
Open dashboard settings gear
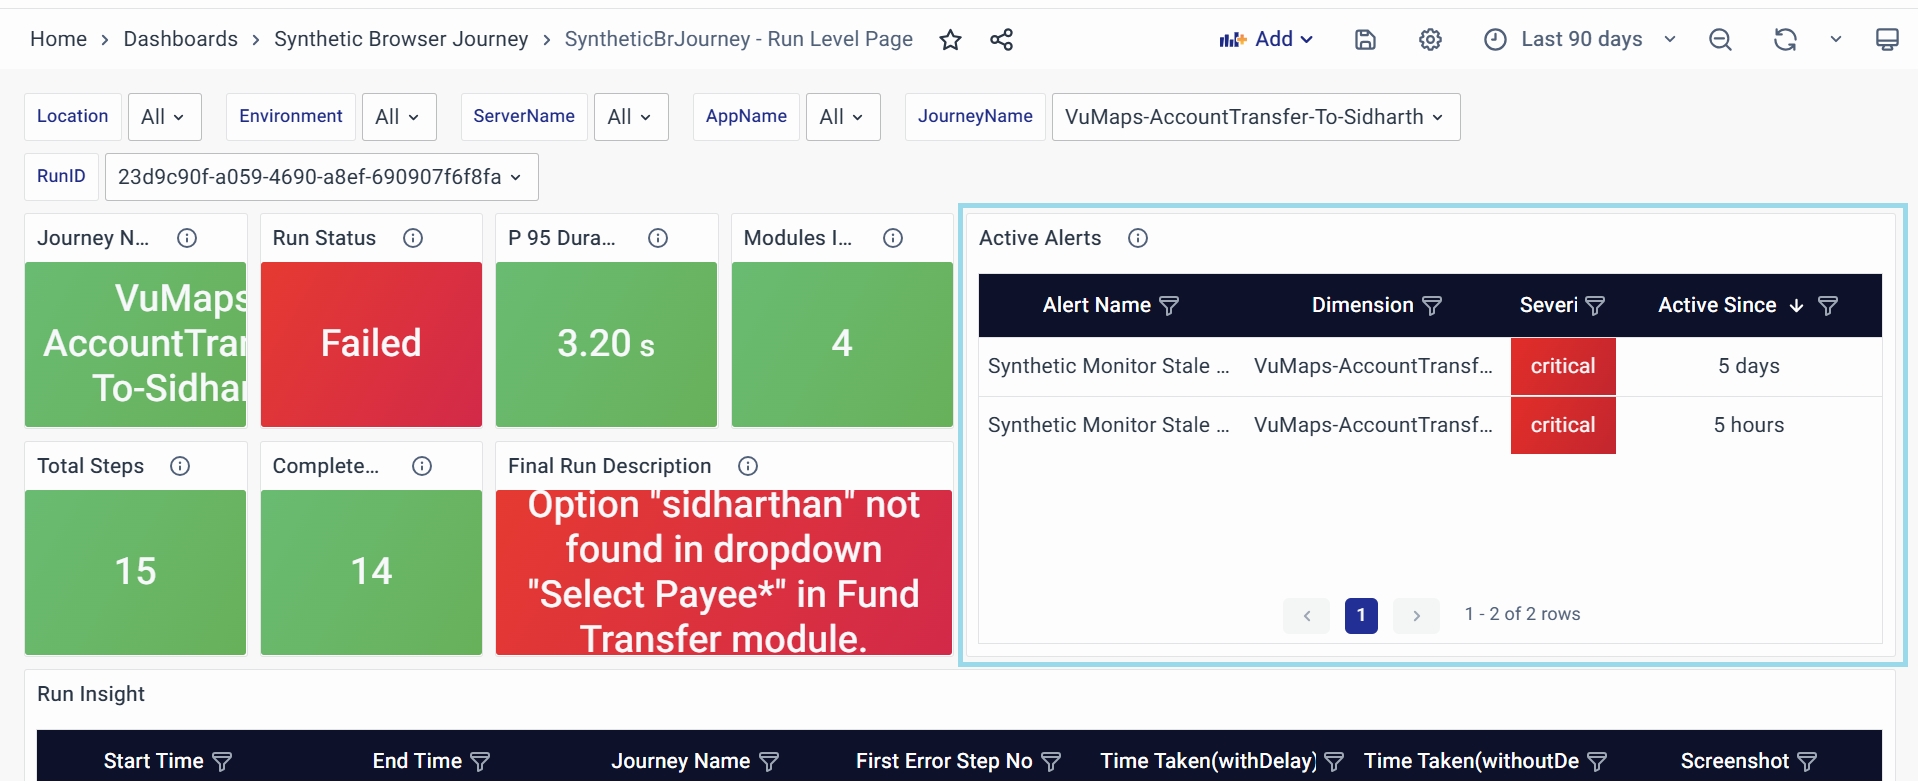tap(1430, 40)
